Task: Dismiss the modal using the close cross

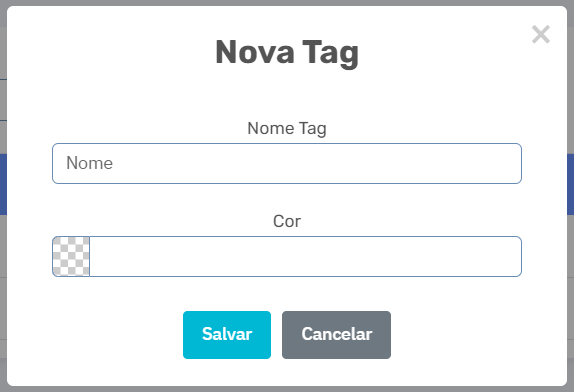Action: tap(541, 34)
